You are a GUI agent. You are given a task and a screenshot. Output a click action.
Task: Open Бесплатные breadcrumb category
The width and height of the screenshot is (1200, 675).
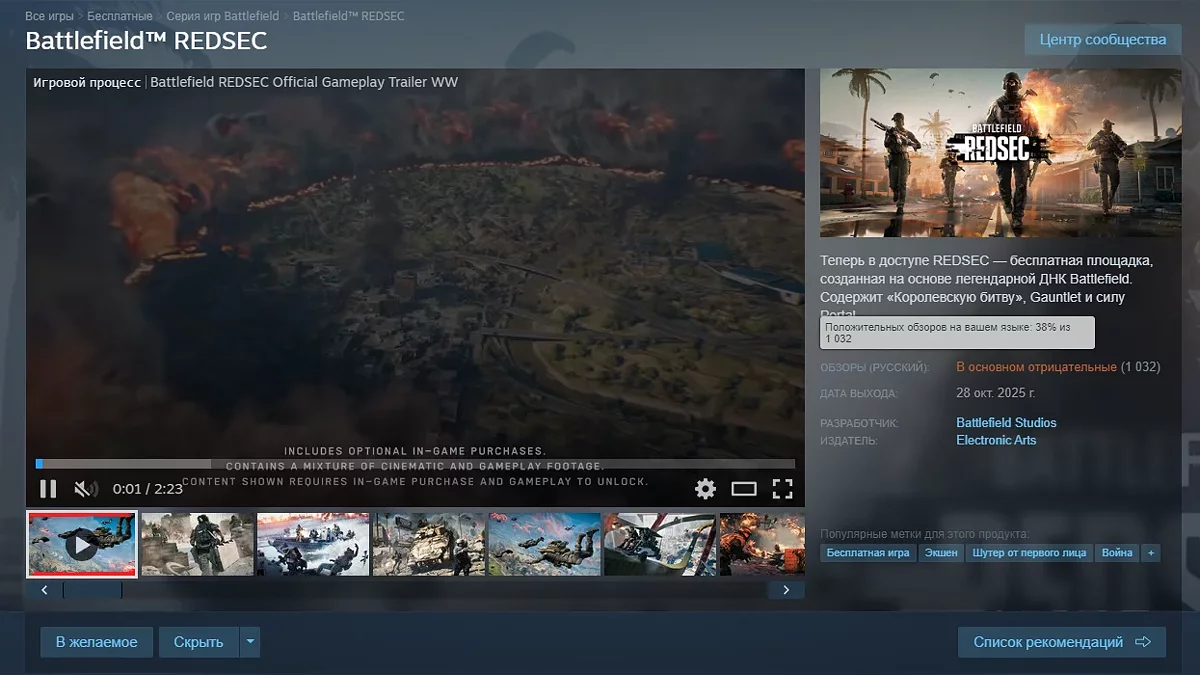(120, 16)
